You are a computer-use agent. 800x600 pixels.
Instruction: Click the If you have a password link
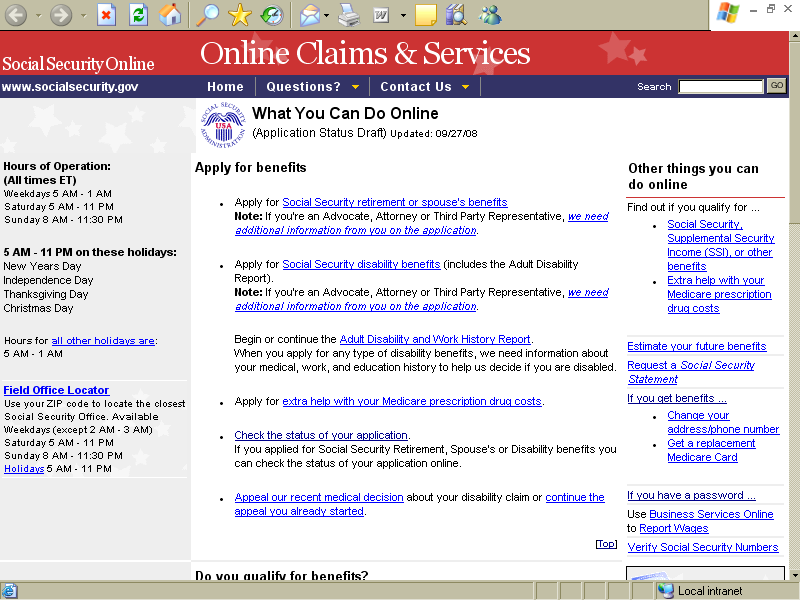click(691, 495)
